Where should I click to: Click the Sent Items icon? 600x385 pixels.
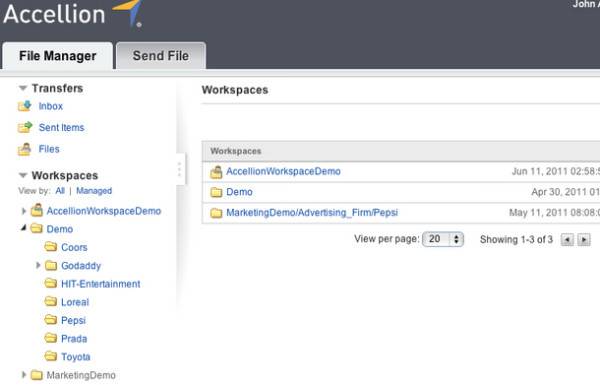(25, 127)
